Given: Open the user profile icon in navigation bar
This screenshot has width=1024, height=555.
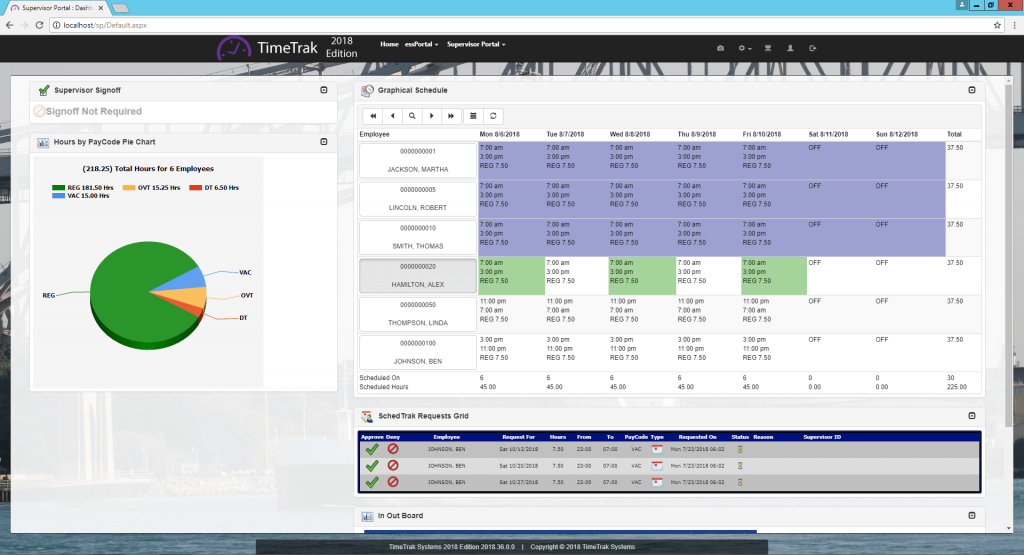Looking at the screenshot, I should pos(790,48).
